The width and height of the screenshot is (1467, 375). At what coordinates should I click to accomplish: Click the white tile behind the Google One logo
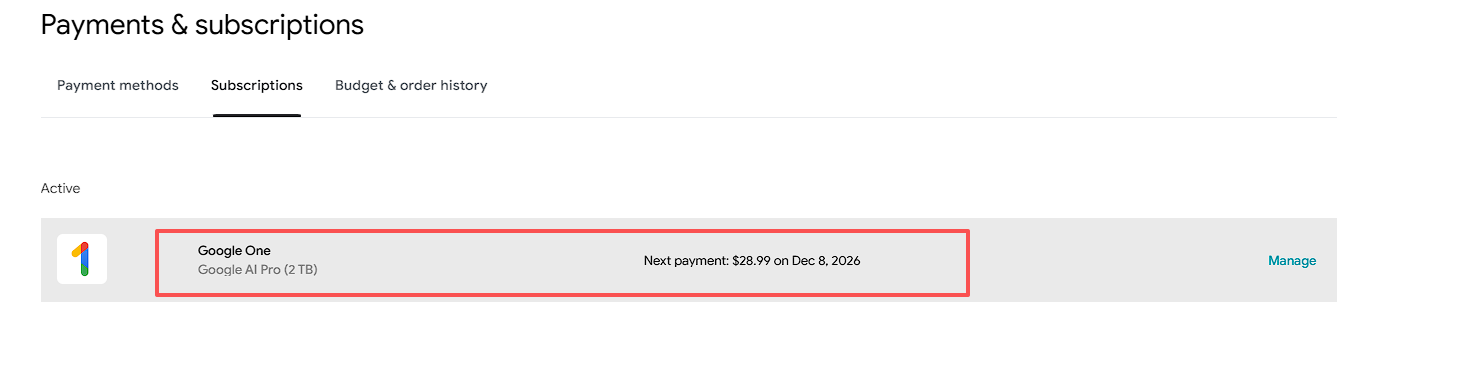click(x=82, y=259)
